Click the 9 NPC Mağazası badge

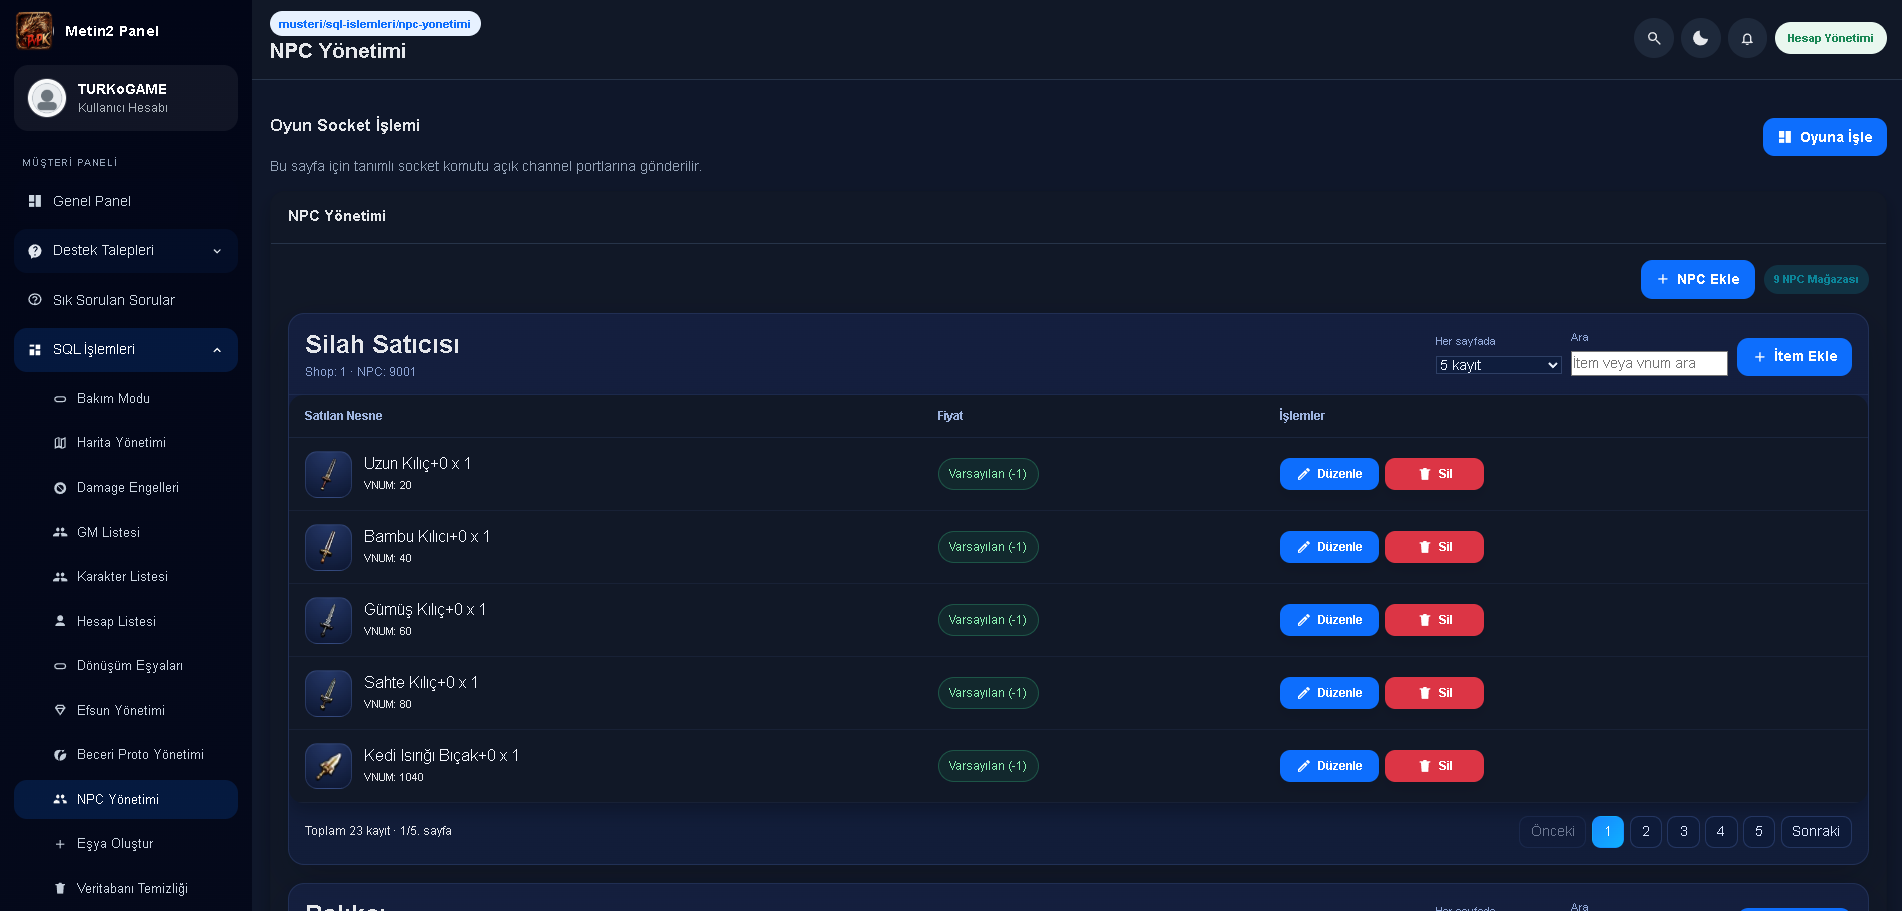1816,279
